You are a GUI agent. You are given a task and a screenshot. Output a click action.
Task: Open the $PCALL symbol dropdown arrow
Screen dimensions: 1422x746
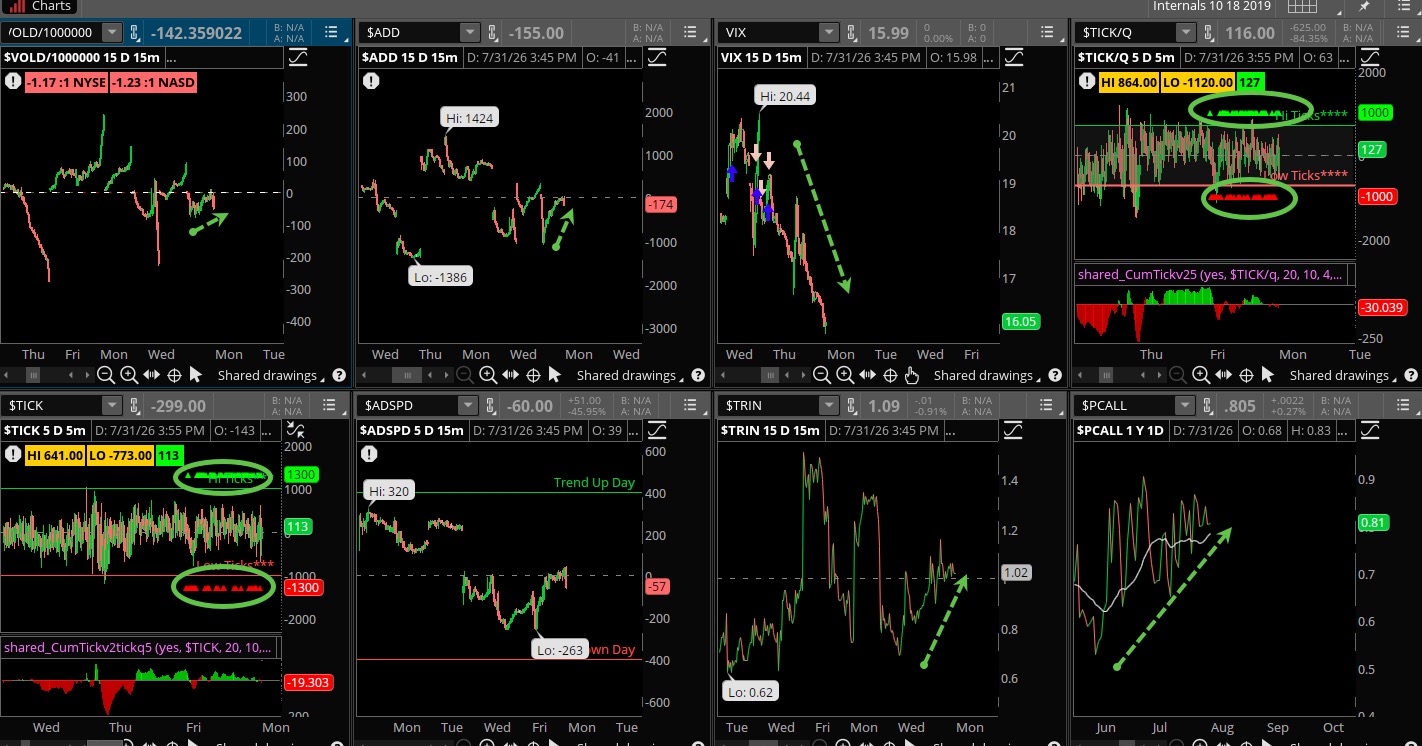click(x=1184, y=405)
